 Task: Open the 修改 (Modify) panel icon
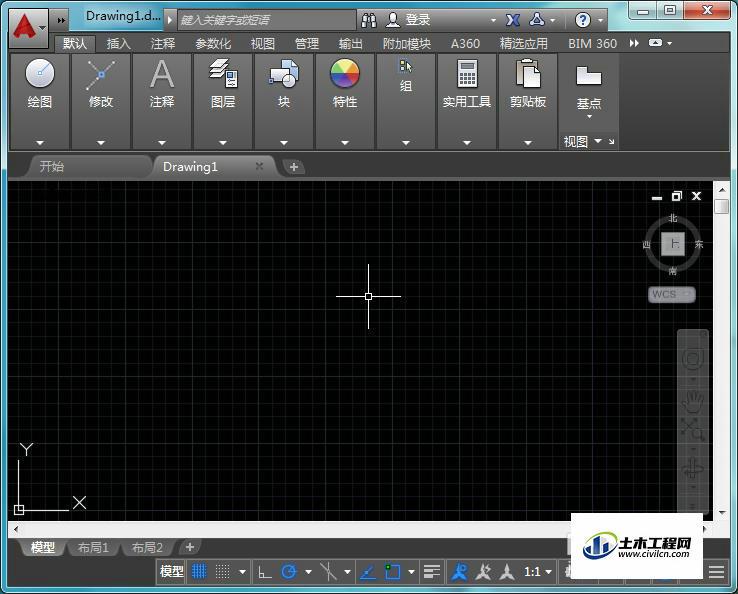pyautogui.click(x=101, y=74)
